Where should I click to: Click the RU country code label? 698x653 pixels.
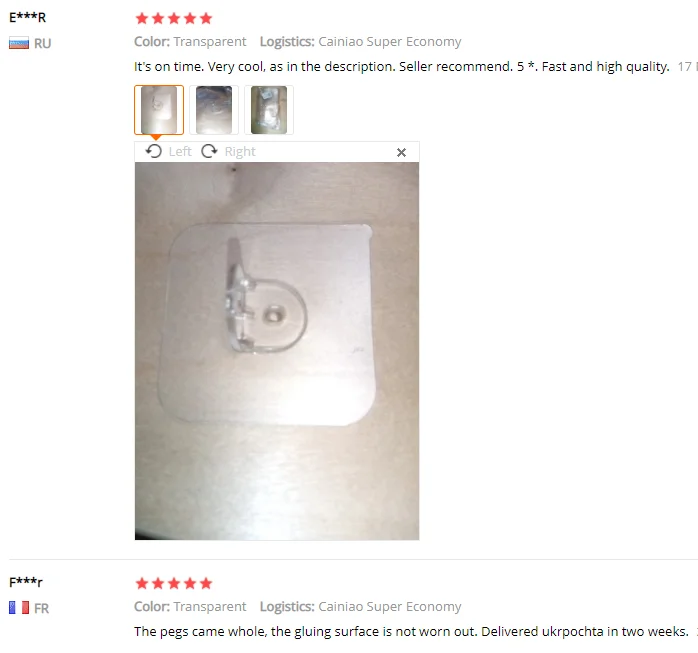pos(43,44)
